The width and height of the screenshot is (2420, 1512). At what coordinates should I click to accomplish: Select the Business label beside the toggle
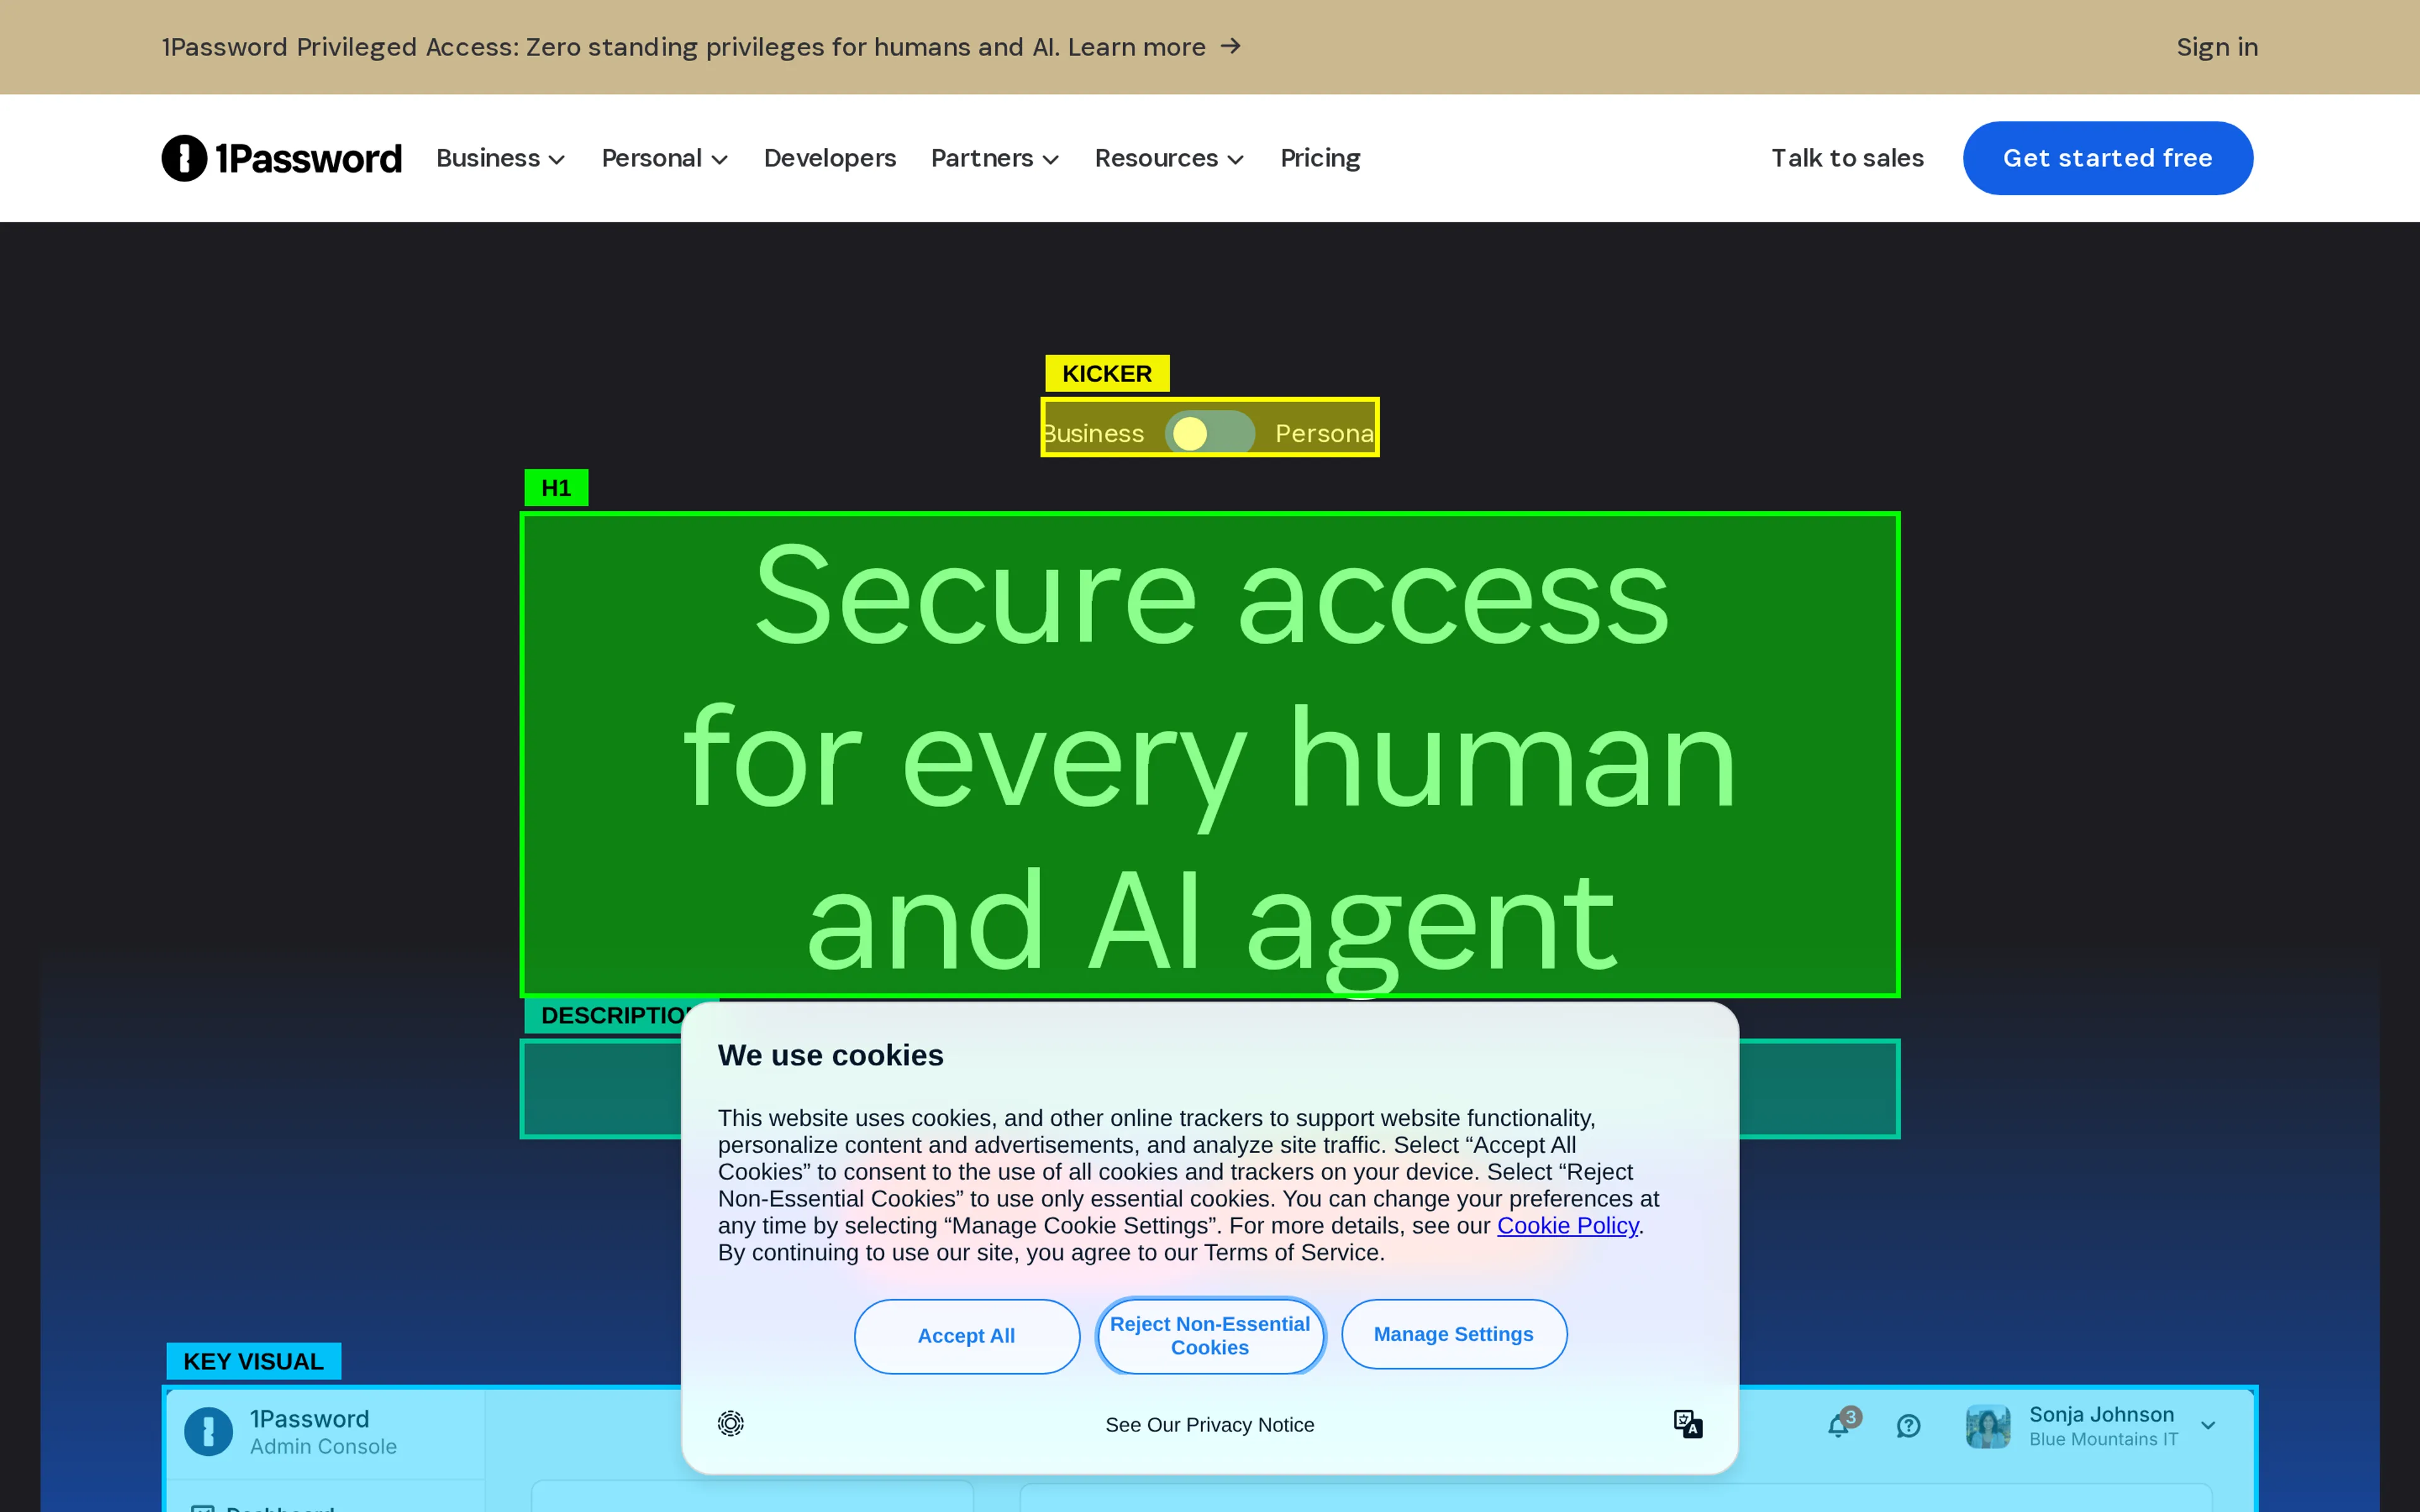point(1094,433)
